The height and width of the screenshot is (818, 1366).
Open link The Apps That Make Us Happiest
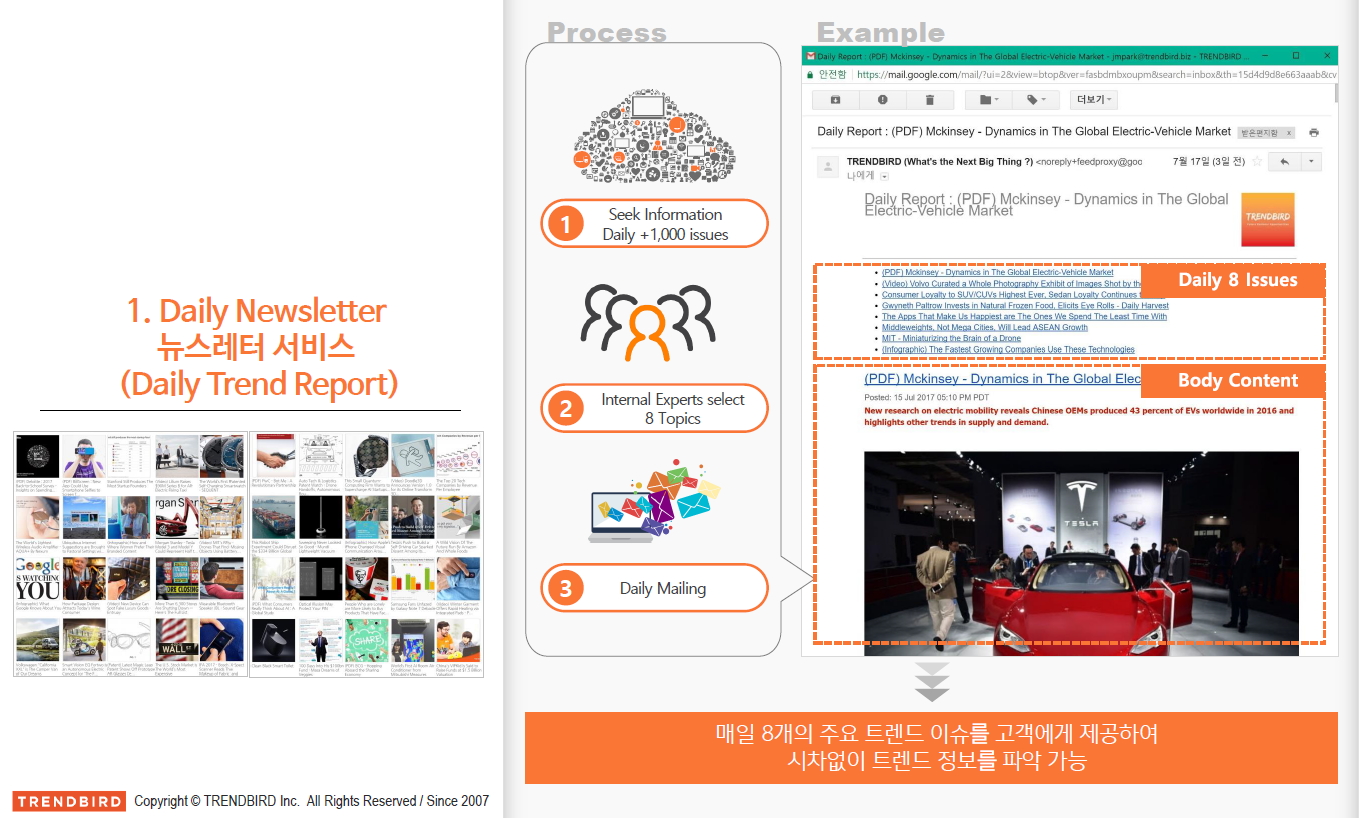pyautogui.click(x=1024, y=317)
